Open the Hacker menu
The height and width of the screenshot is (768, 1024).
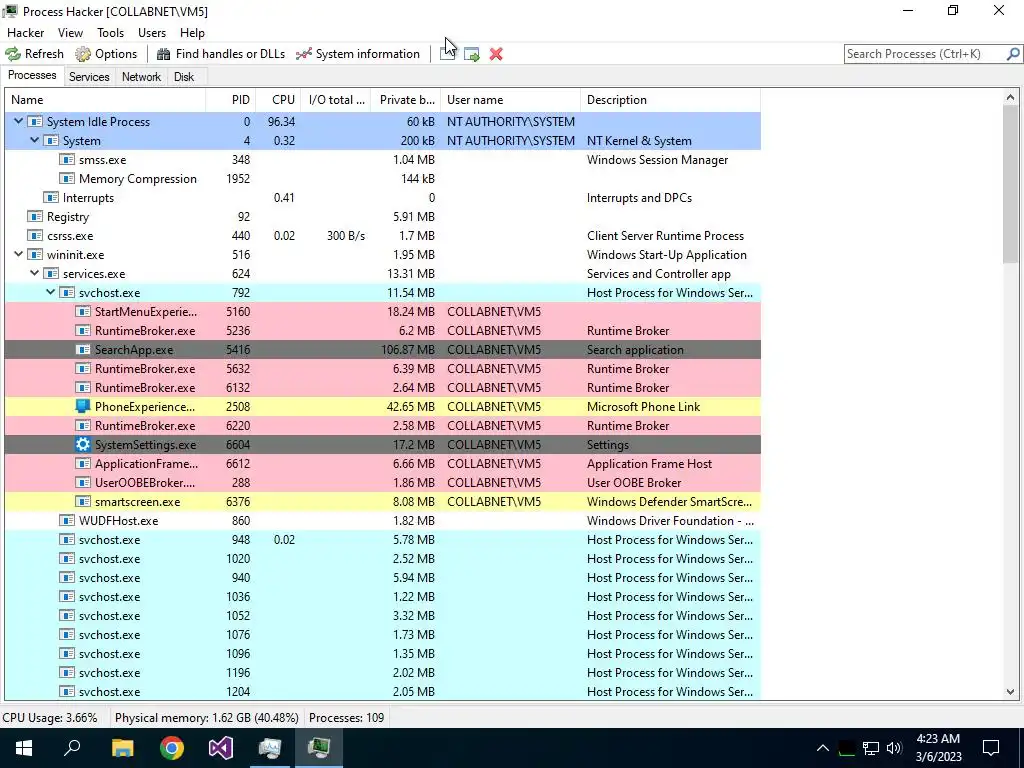pos(25,33)
